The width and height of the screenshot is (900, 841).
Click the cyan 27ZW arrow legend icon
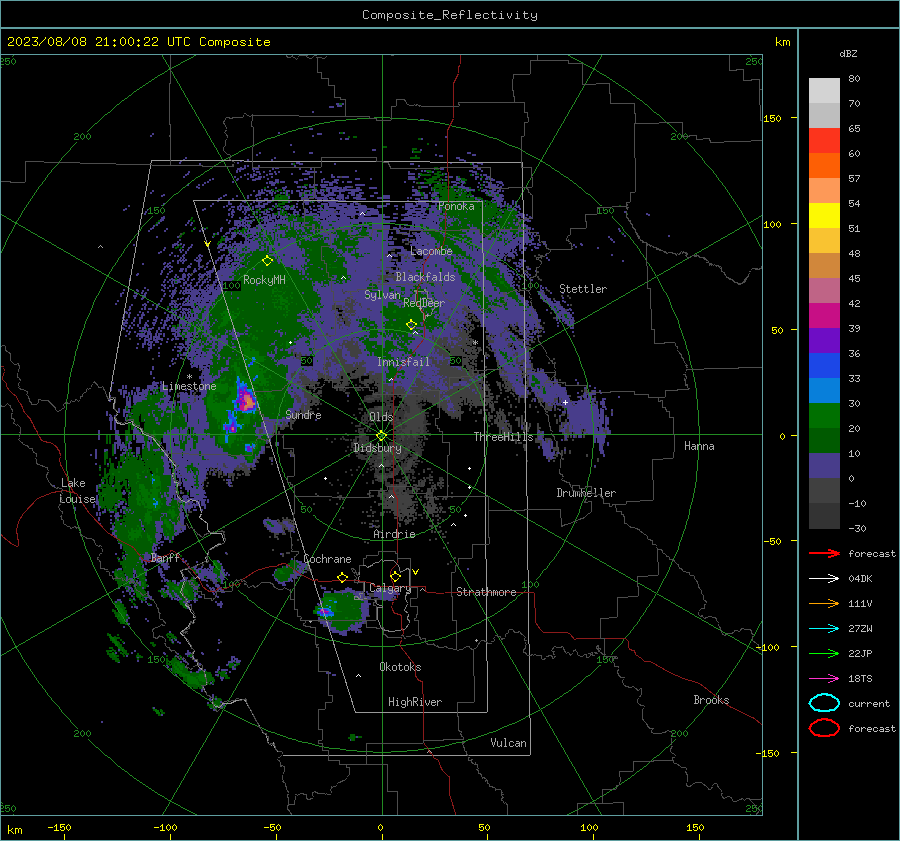[x=824, y=629]
